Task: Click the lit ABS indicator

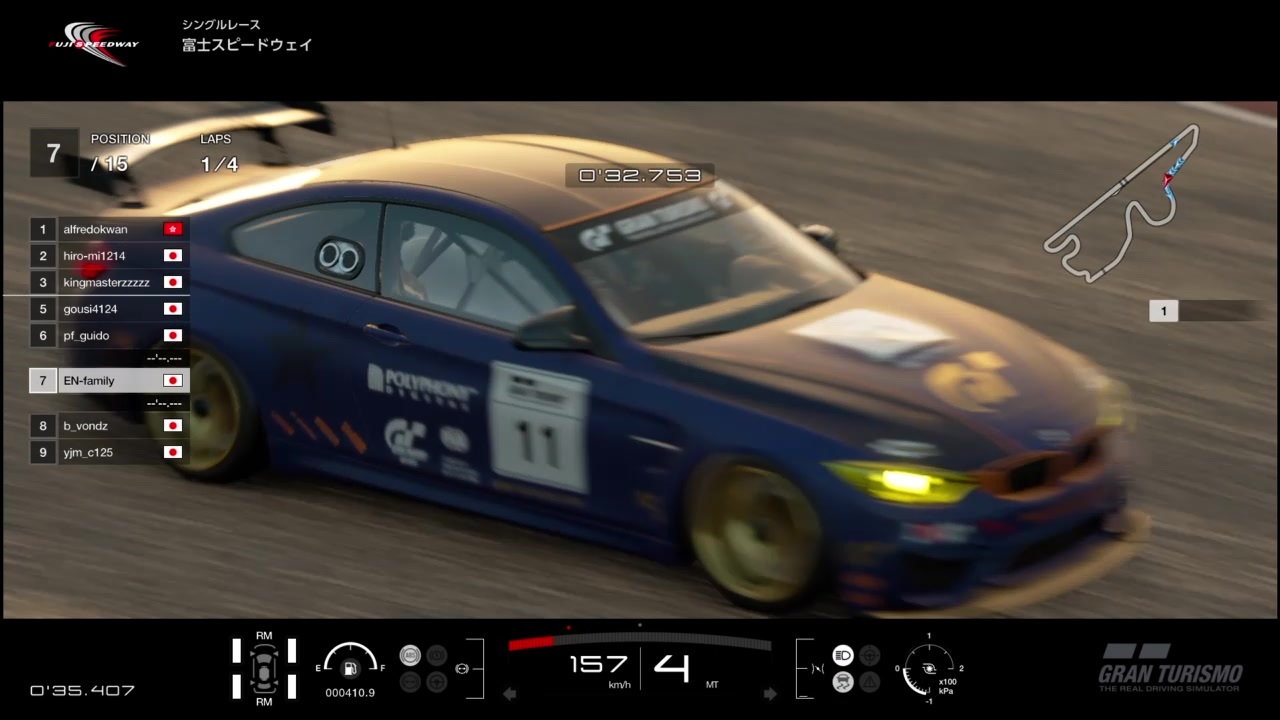Action: 410,656
